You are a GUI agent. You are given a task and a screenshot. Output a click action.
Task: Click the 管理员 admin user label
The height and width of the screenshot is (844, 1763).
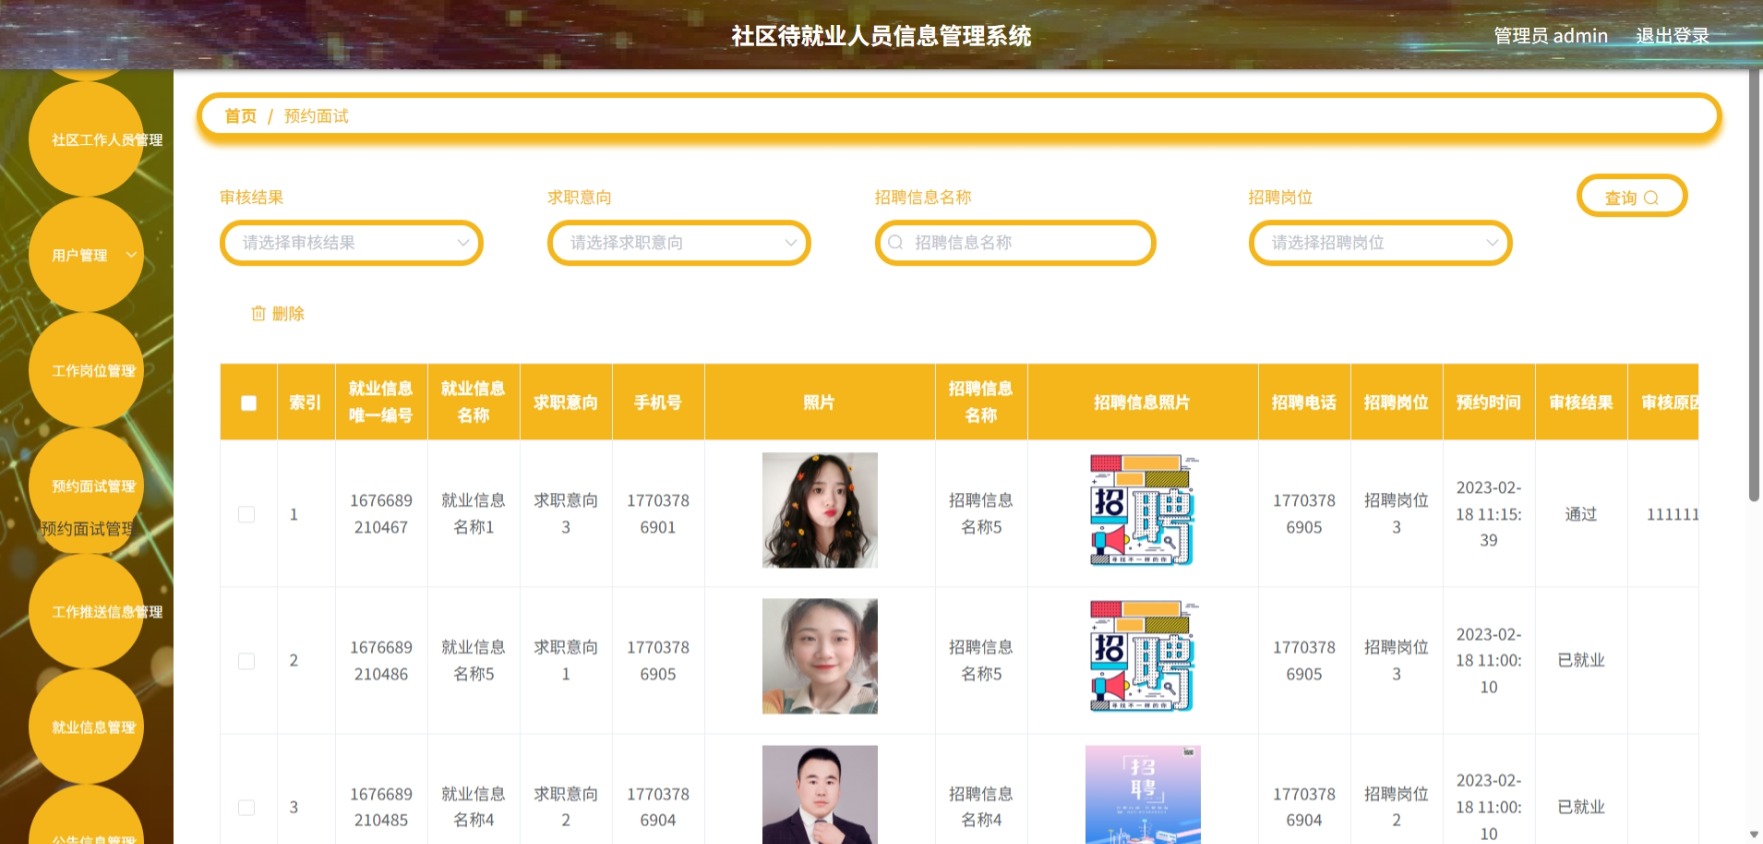[x=1550, y=36]
